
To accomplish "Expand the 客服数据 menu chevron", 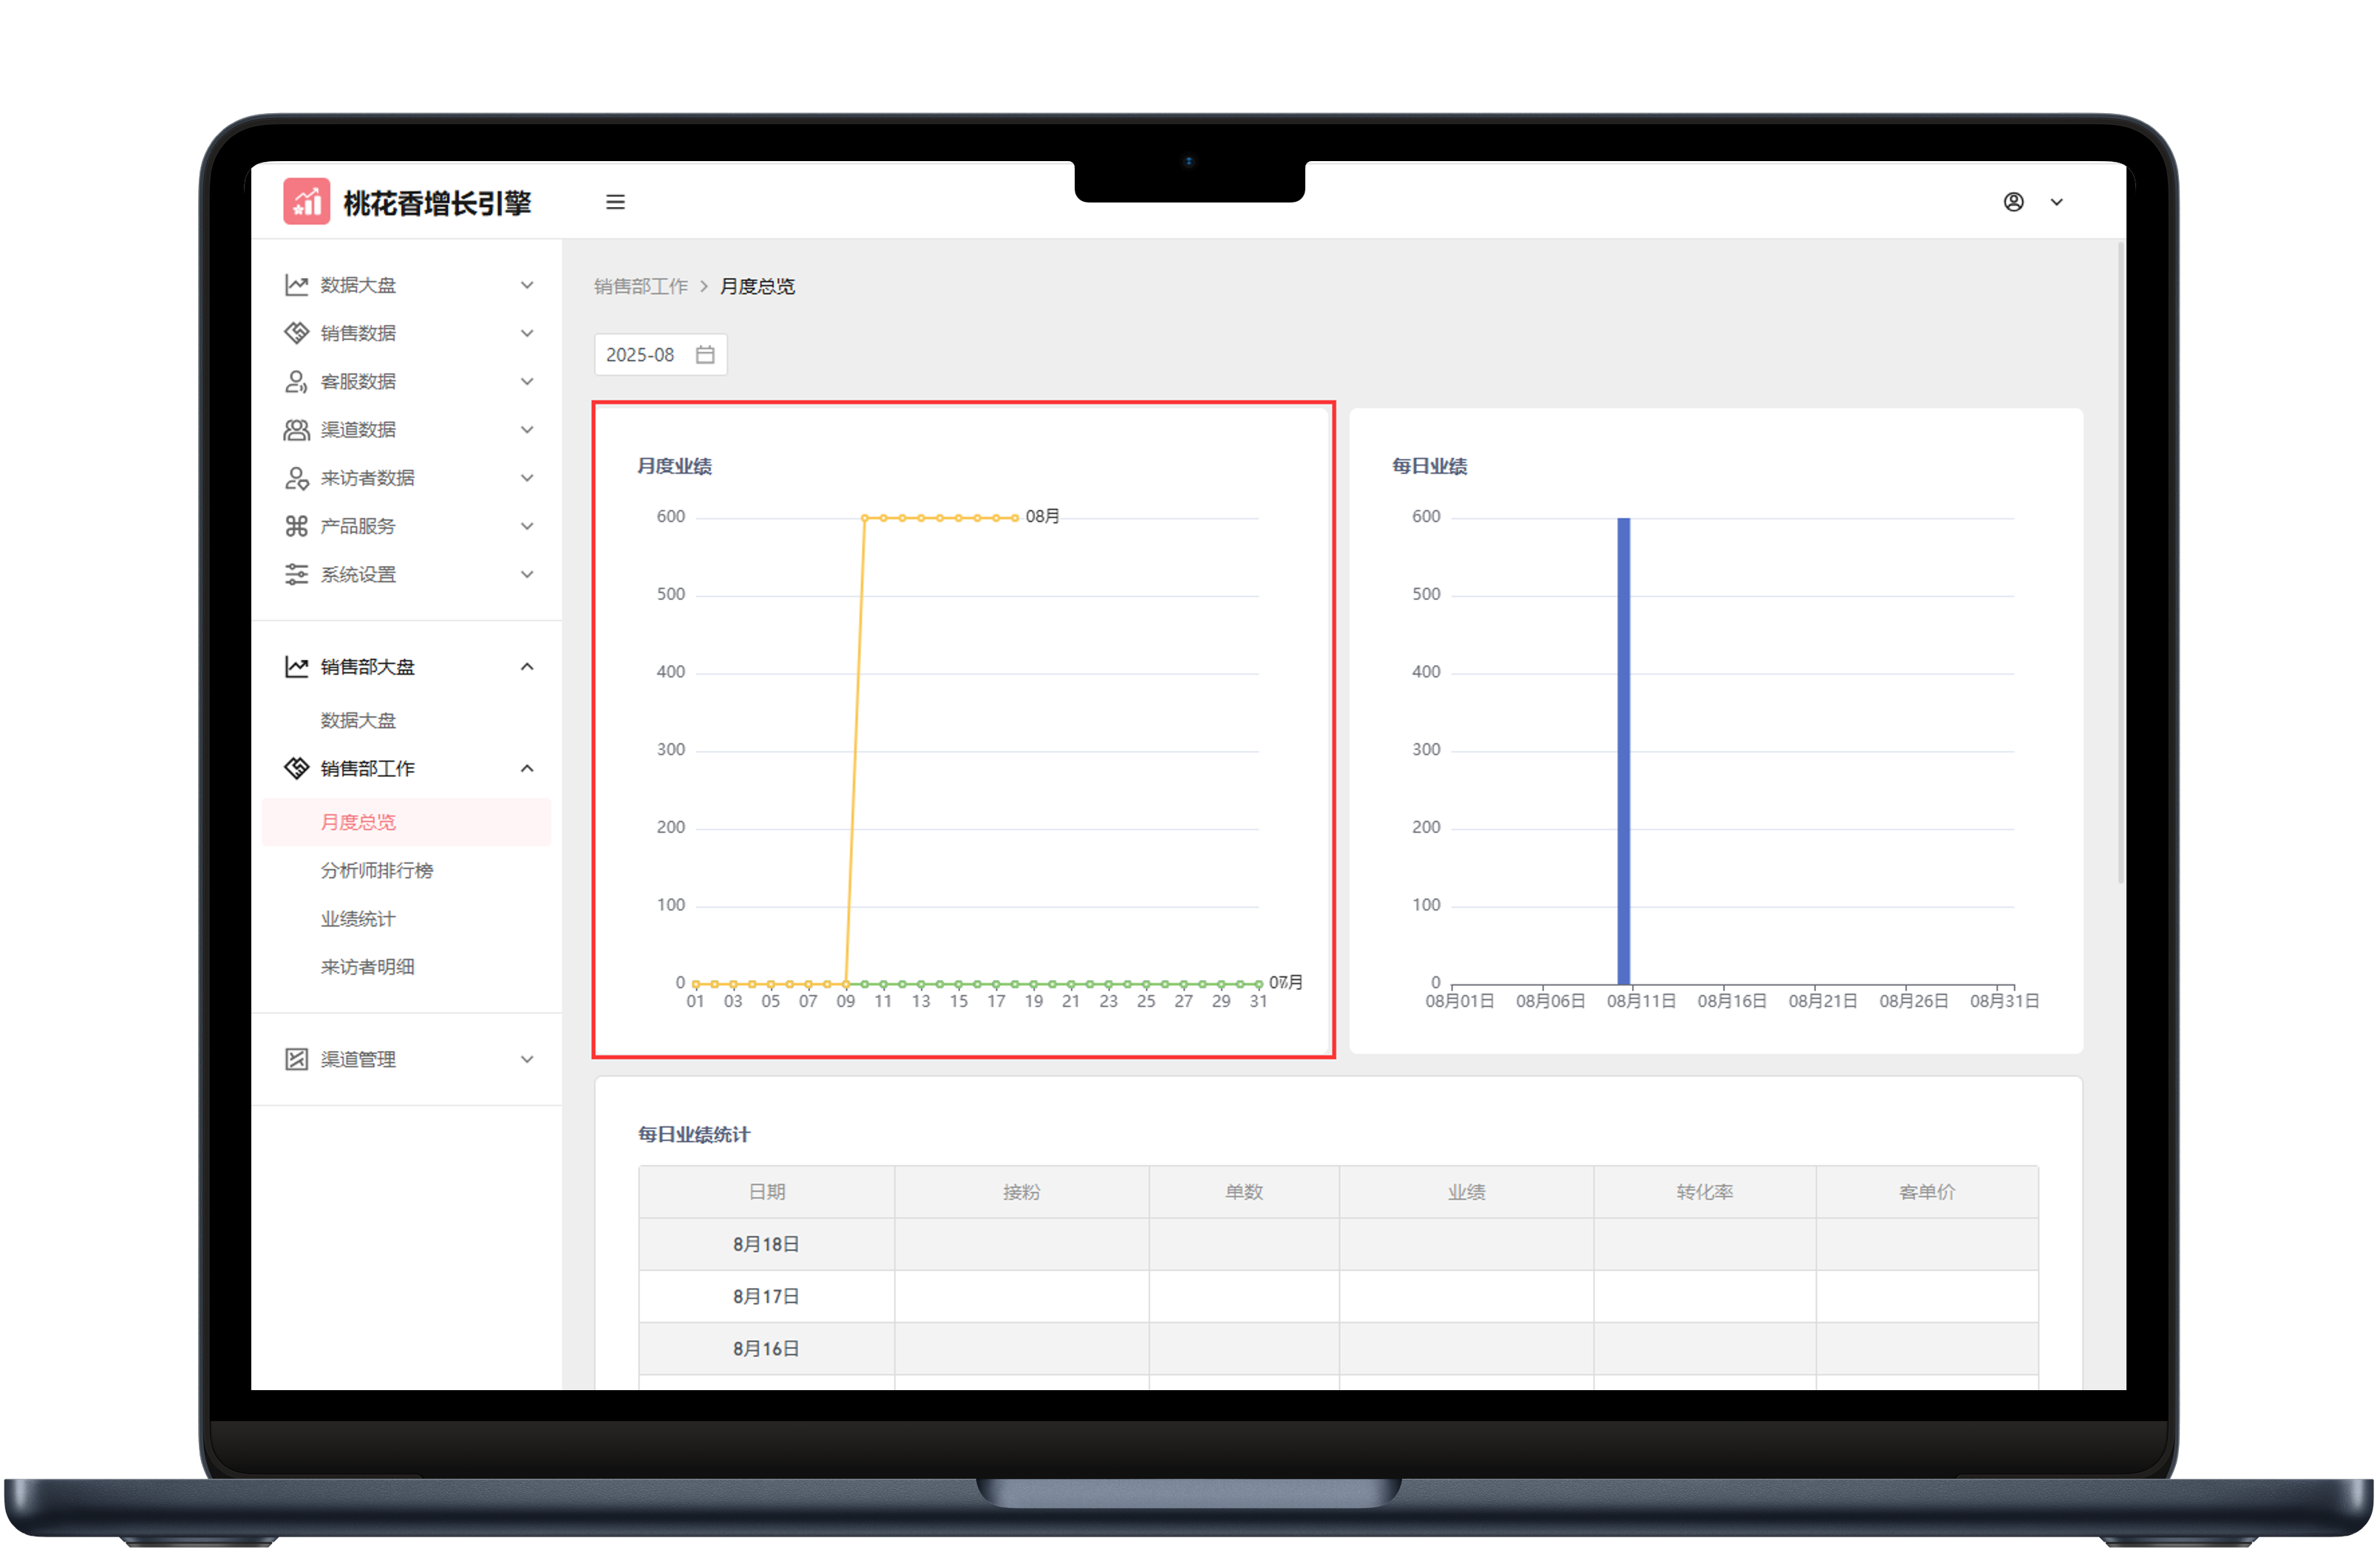I will click(x=527, y=381).
